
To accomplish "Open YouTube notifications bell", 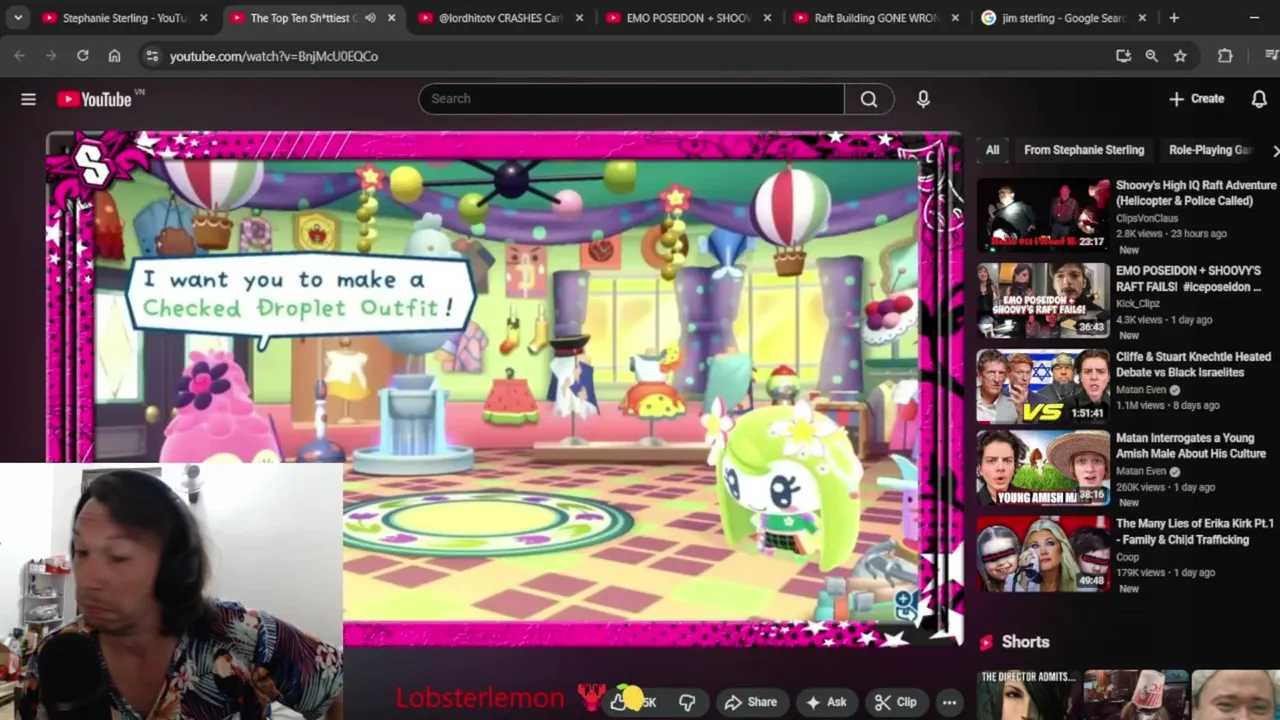I will (1259, 99).
